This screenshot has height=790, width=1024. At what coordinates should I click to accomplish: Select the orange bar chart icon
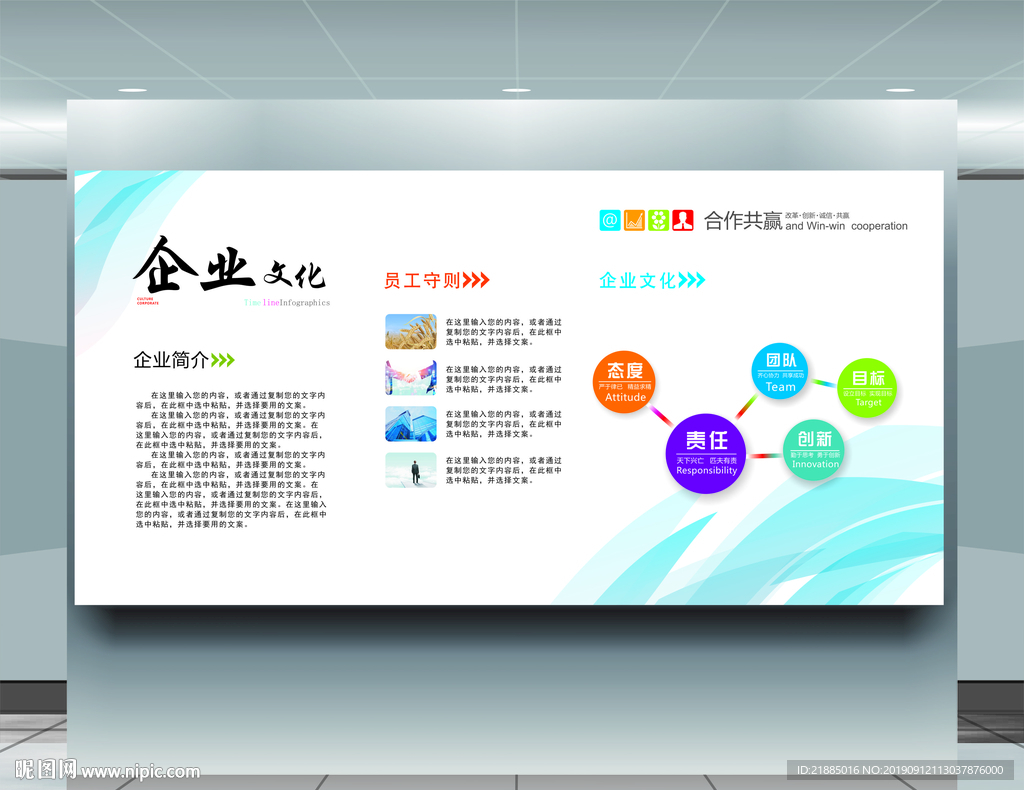click(x=634, y=220)
